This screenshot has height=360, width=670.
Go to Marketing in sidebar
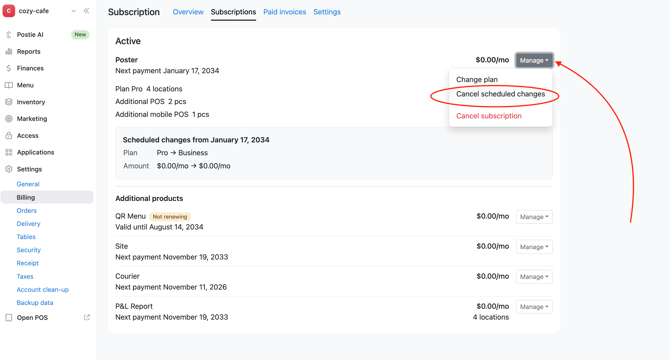click(x=32, y=119)
